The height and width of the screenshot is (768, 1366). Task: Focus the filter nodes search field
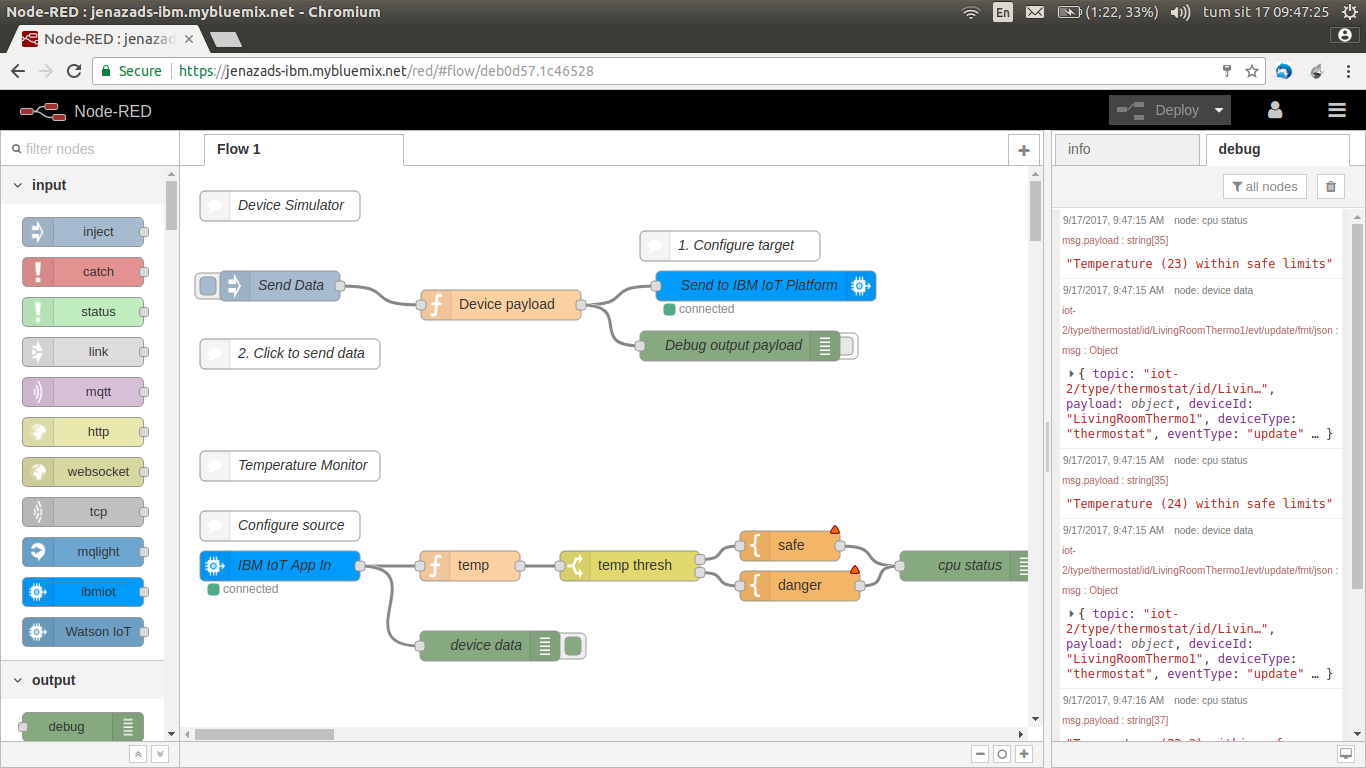click(90, 149)
